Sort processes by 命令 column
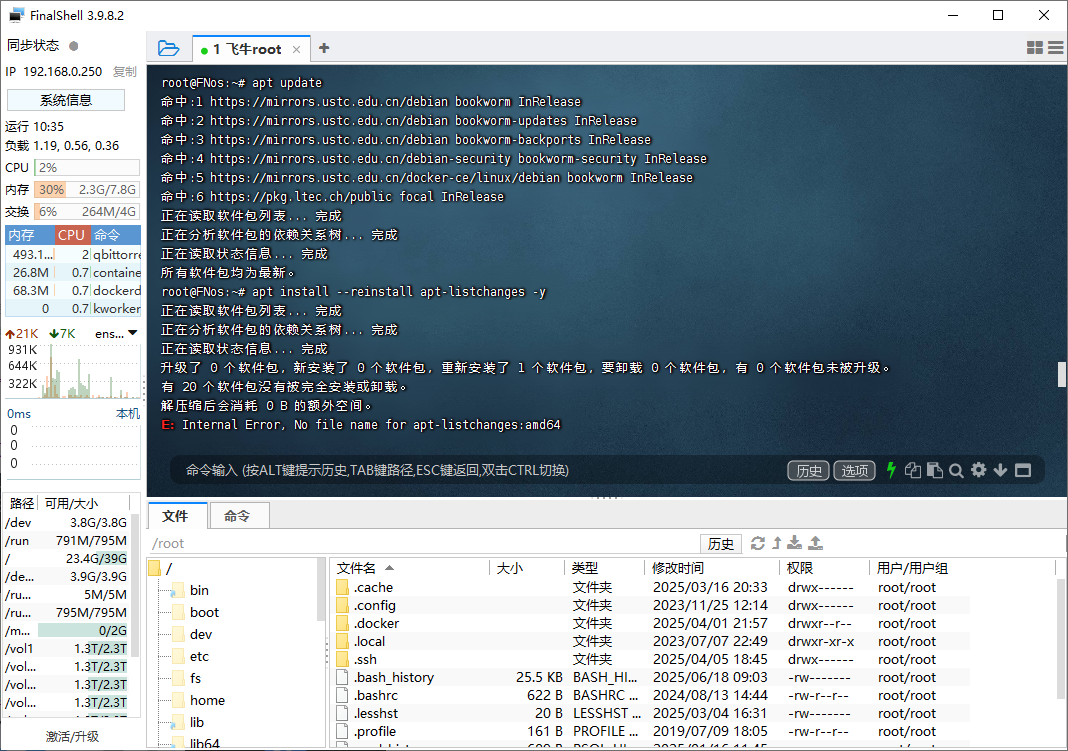Viewport: 1068px width, 751px height. coord(116,235)
